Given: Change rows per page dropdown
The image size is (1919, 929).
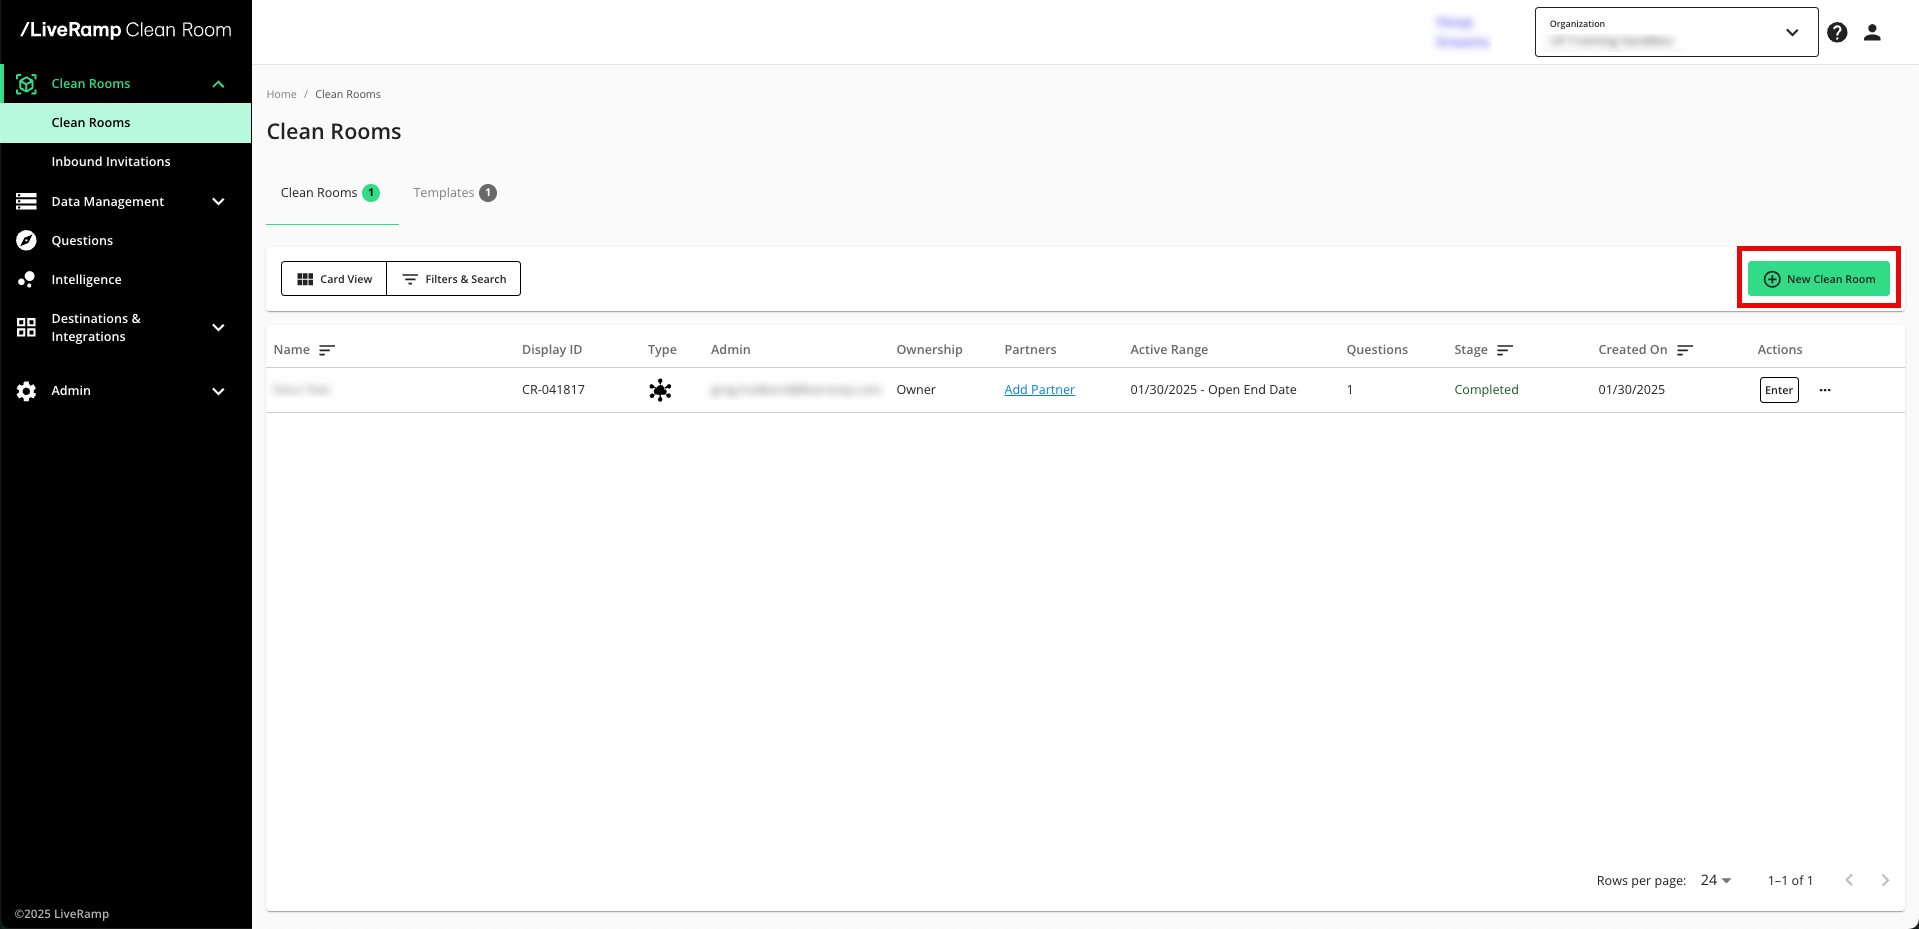Looking at the screenshot, I should [x=1715, y=880].
